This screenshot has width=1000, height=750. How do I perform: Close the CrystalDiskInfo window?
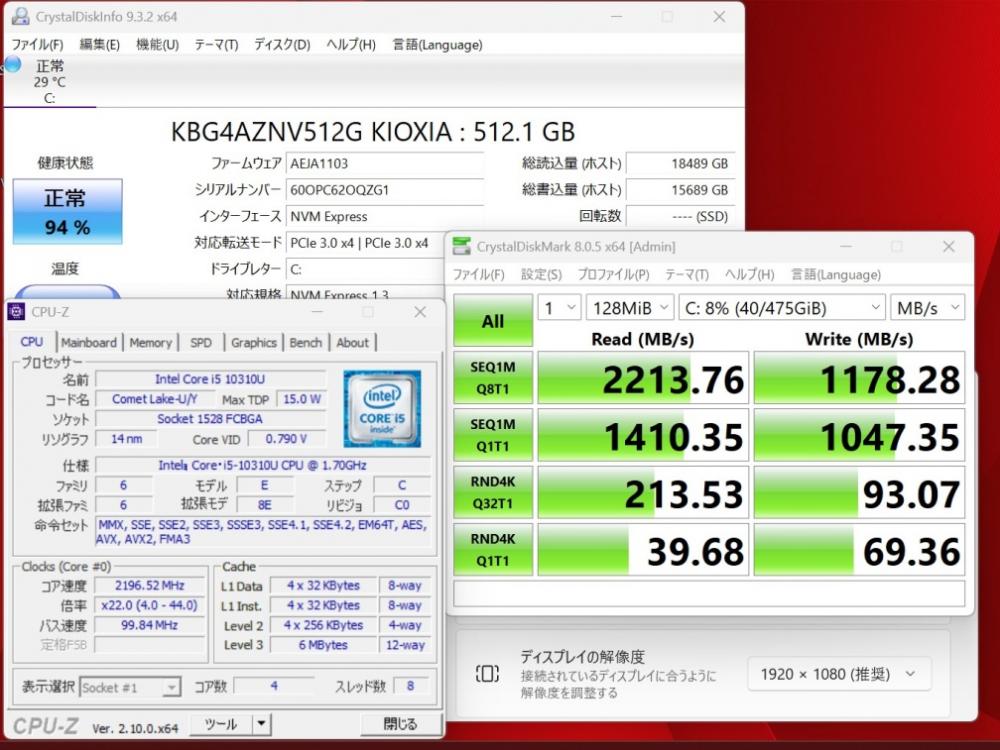click(719, 17)
